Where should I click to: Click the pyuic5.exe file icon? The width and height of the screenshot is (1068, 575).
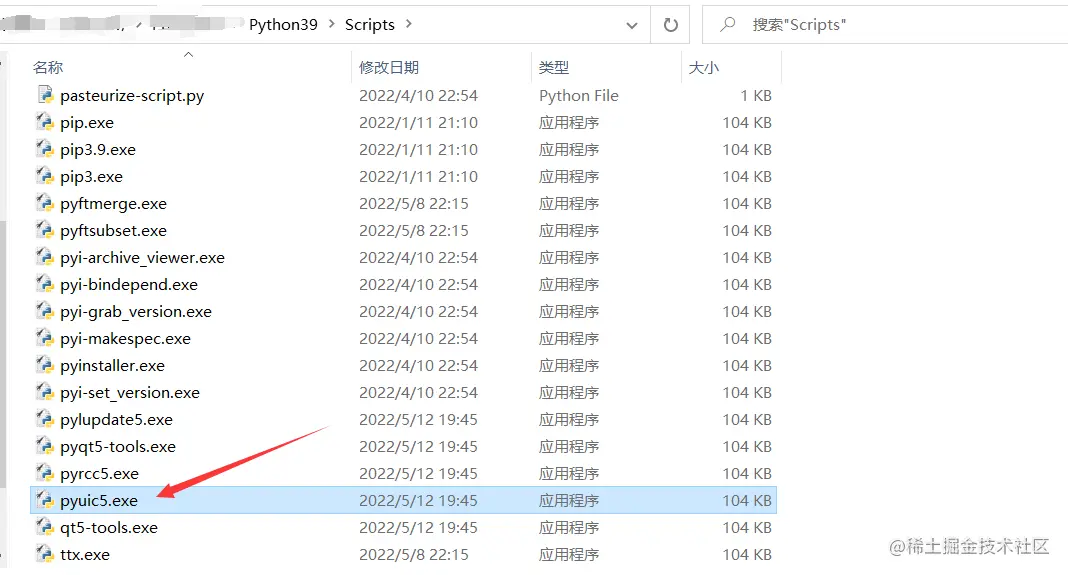tap(45, 500)
